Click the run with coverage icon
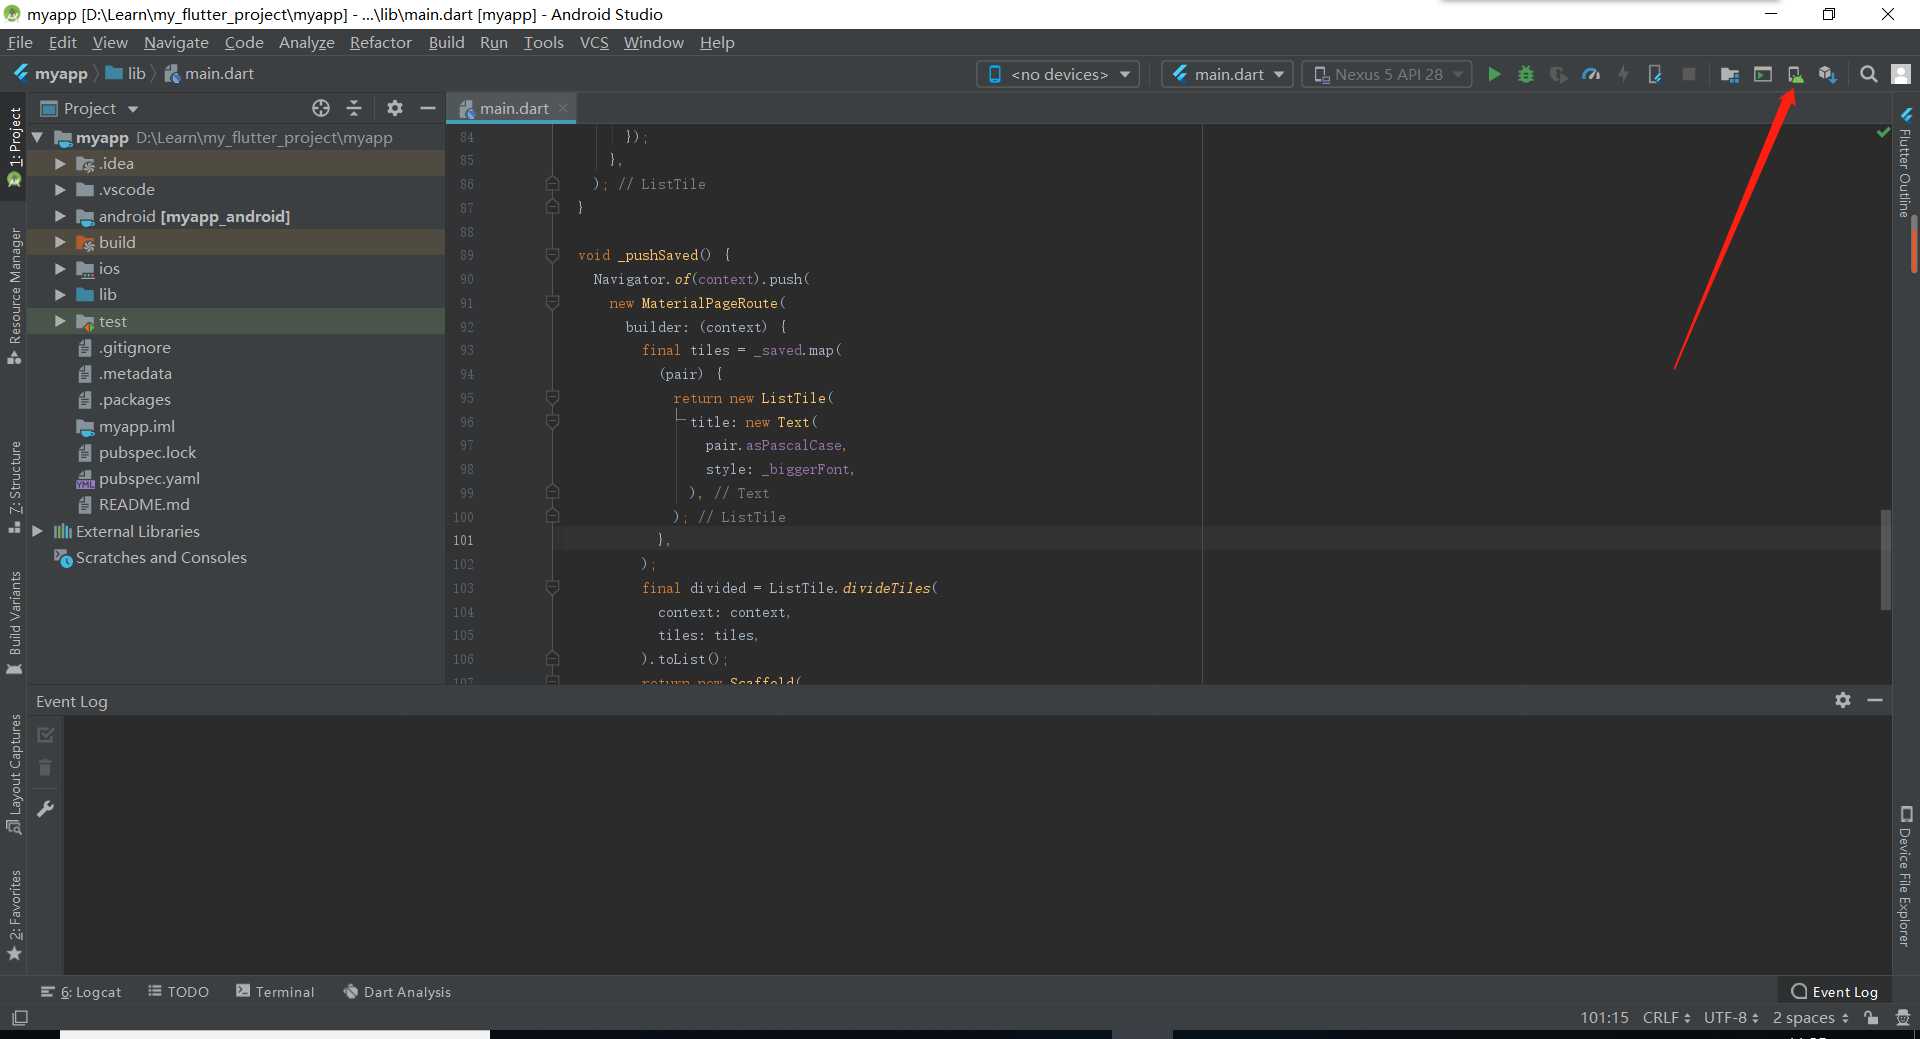 tap(1558, 74)
